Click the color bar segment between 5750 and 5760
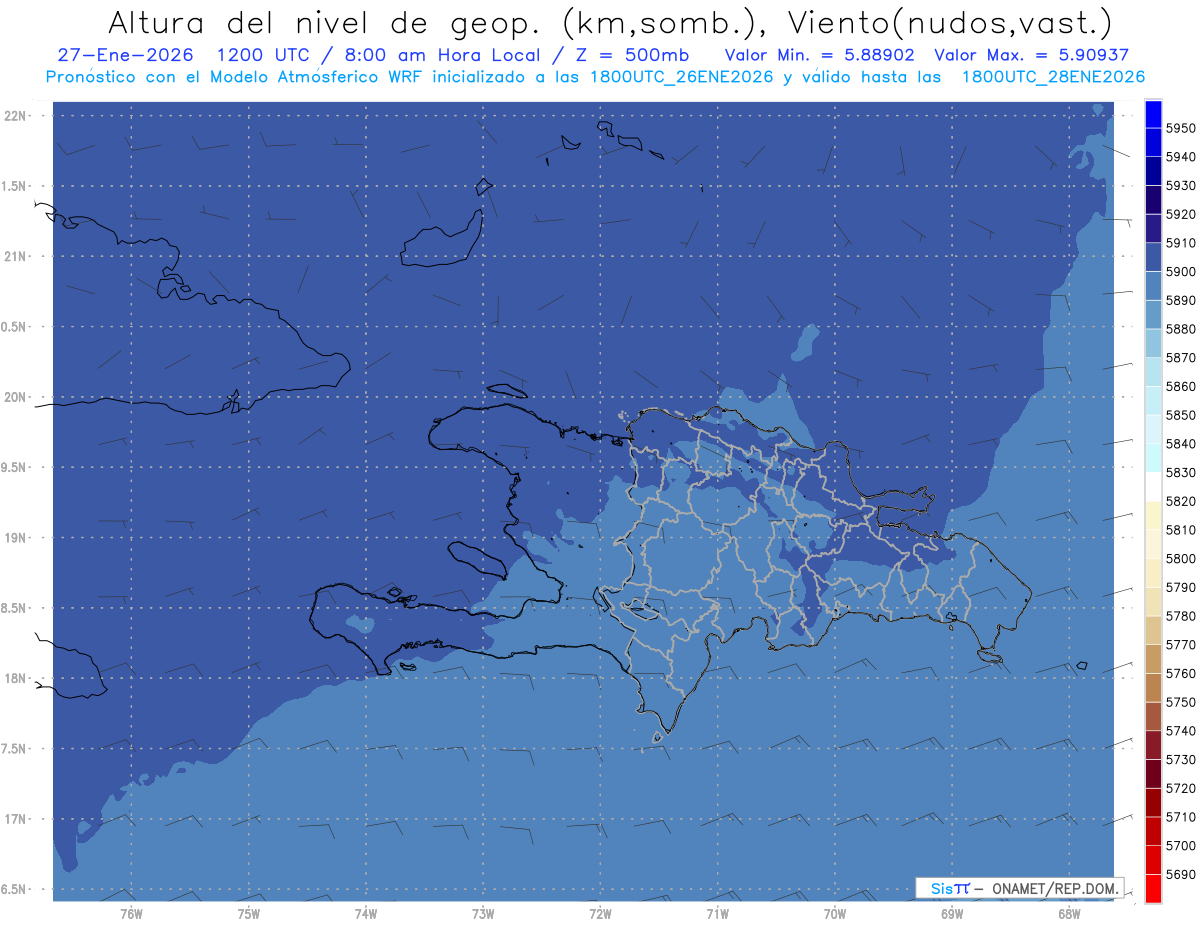Screen dimensions: 1200x927 point(1153,687)
